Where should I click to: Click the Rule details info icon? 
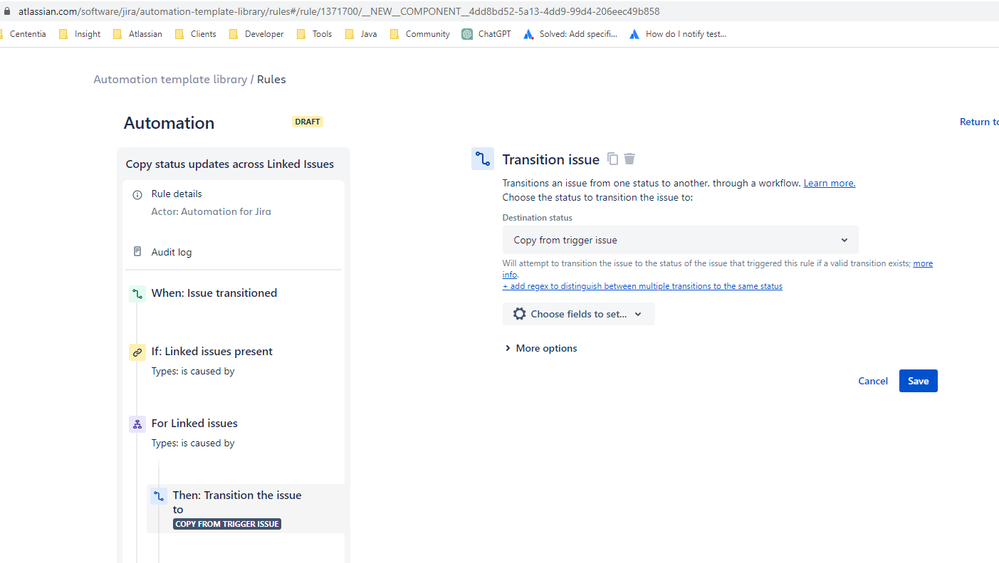pos(137,195)
